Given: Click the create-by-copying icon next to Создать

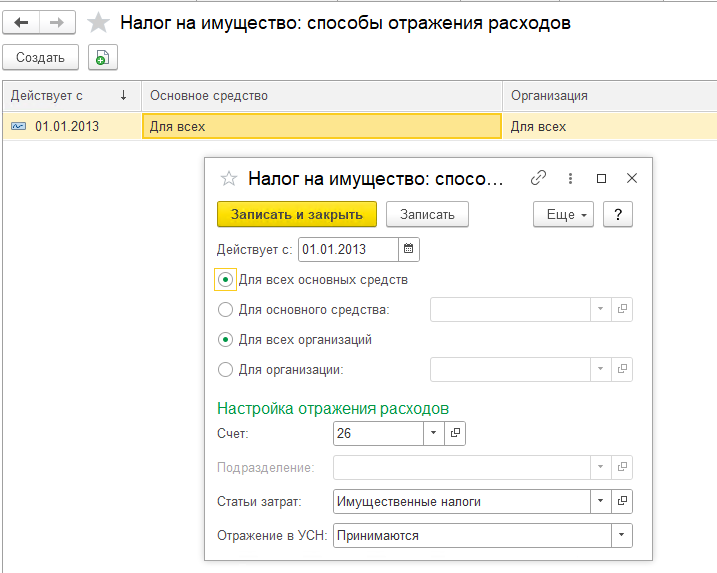Looking at the screenshot, I should (x=103, y=58).
